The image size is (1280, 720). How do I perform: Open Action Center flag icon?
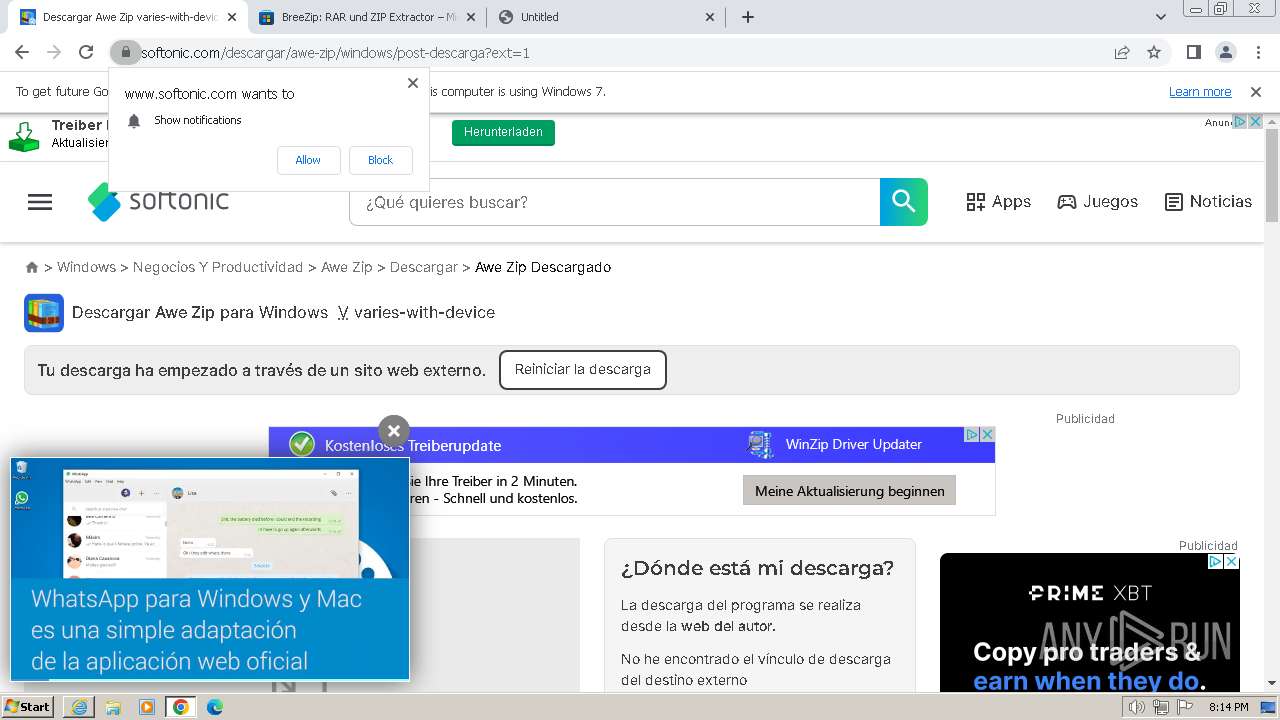pyautogui.click(x=1185, y=707)
